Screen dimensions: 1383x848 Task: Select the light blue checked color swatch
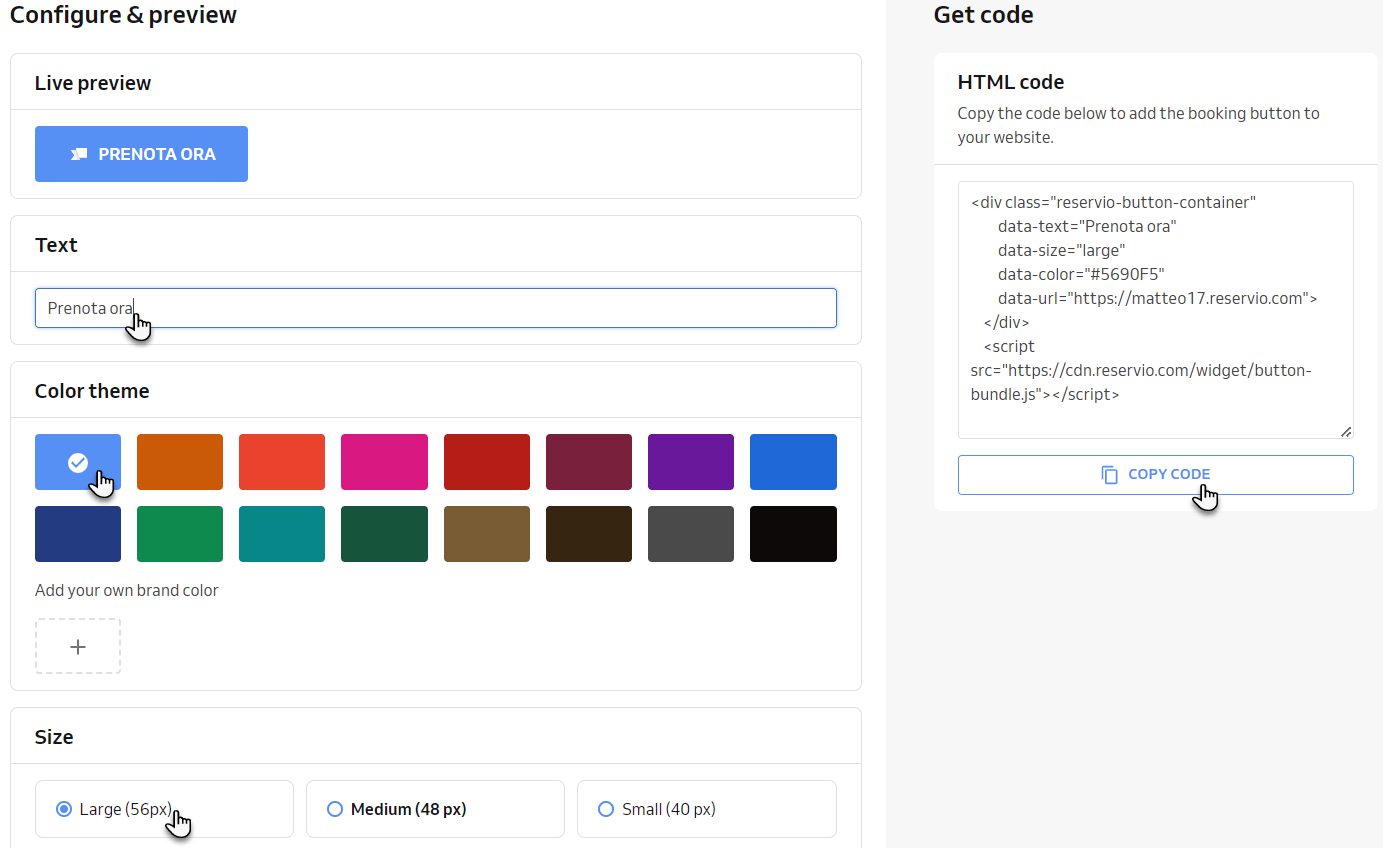click(78, 462)
